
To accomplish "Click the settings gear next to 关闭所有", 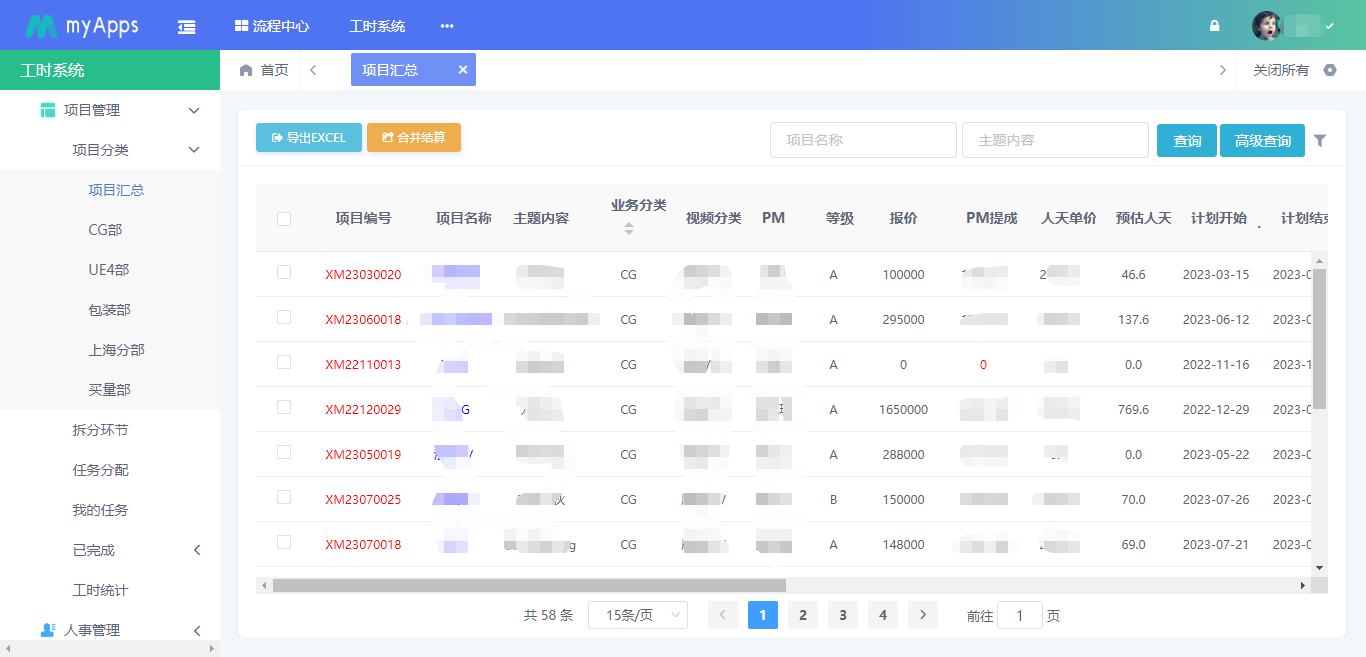I will [1330, 70].
